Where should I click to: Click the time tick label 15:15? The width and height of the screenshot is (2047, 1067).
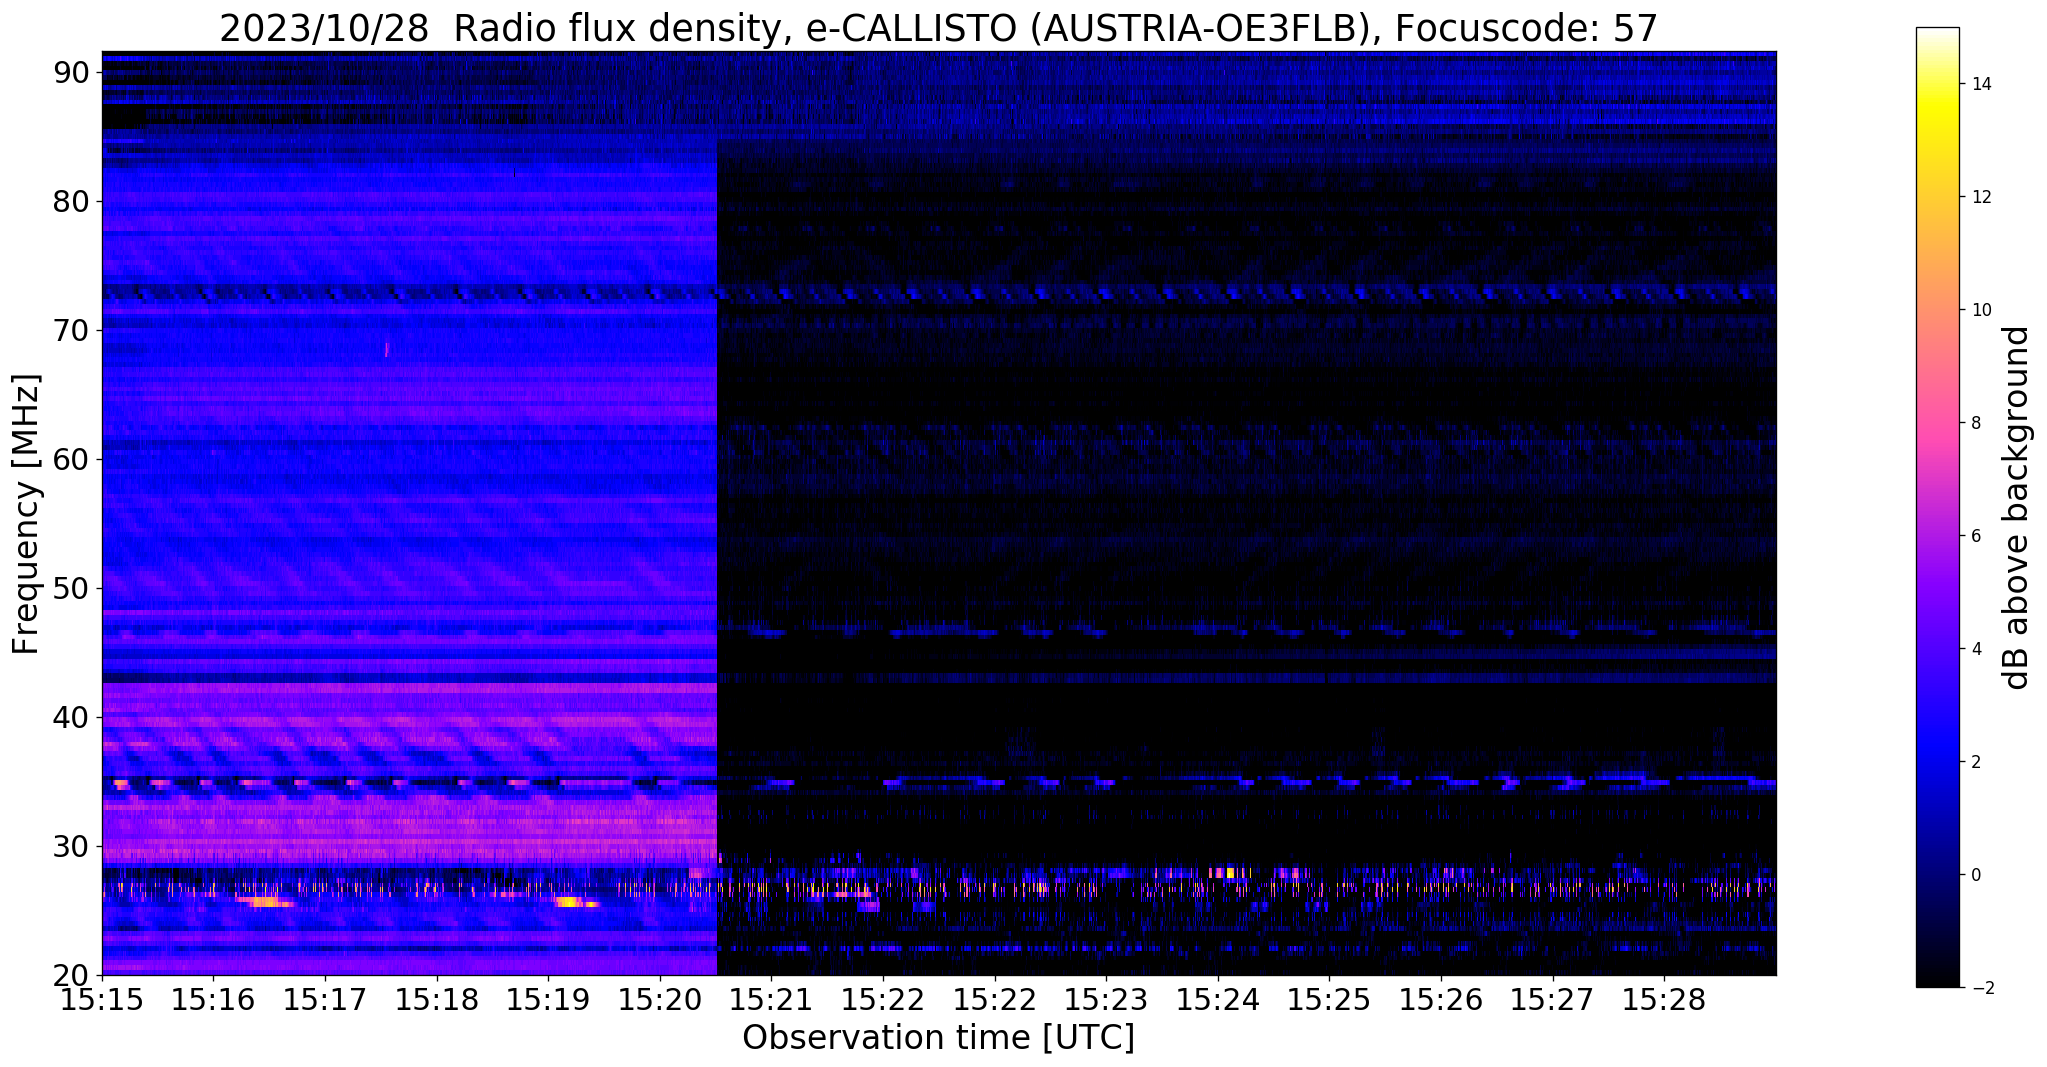tap(102, 1000)
